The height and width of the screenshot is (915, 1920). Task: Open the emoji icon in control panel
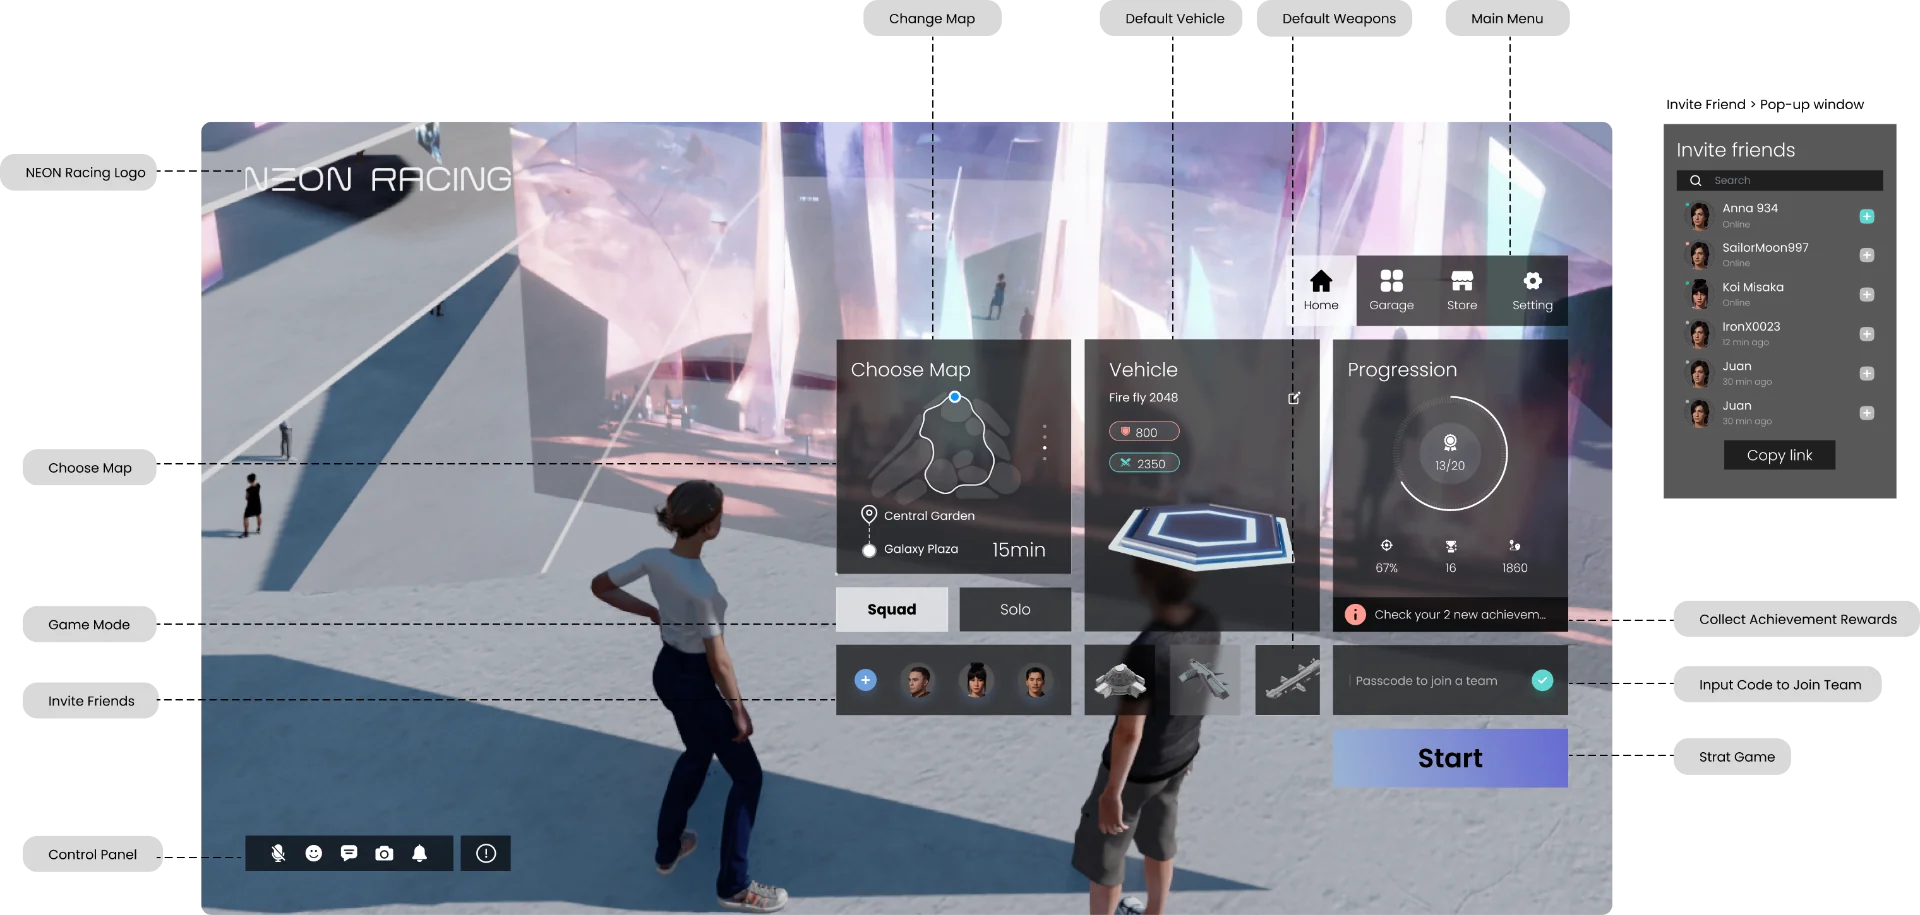coord(314,853)
